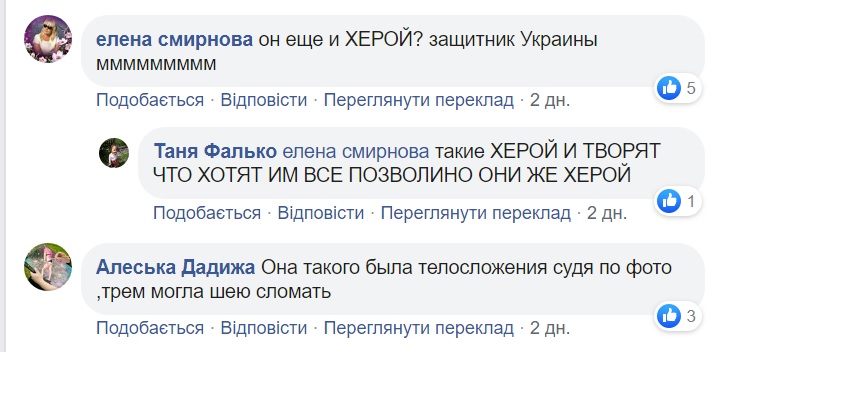Screen dimensions: 857x407
Task: Click the like reaction icon with 5 likes
Action: coord(669,88)
